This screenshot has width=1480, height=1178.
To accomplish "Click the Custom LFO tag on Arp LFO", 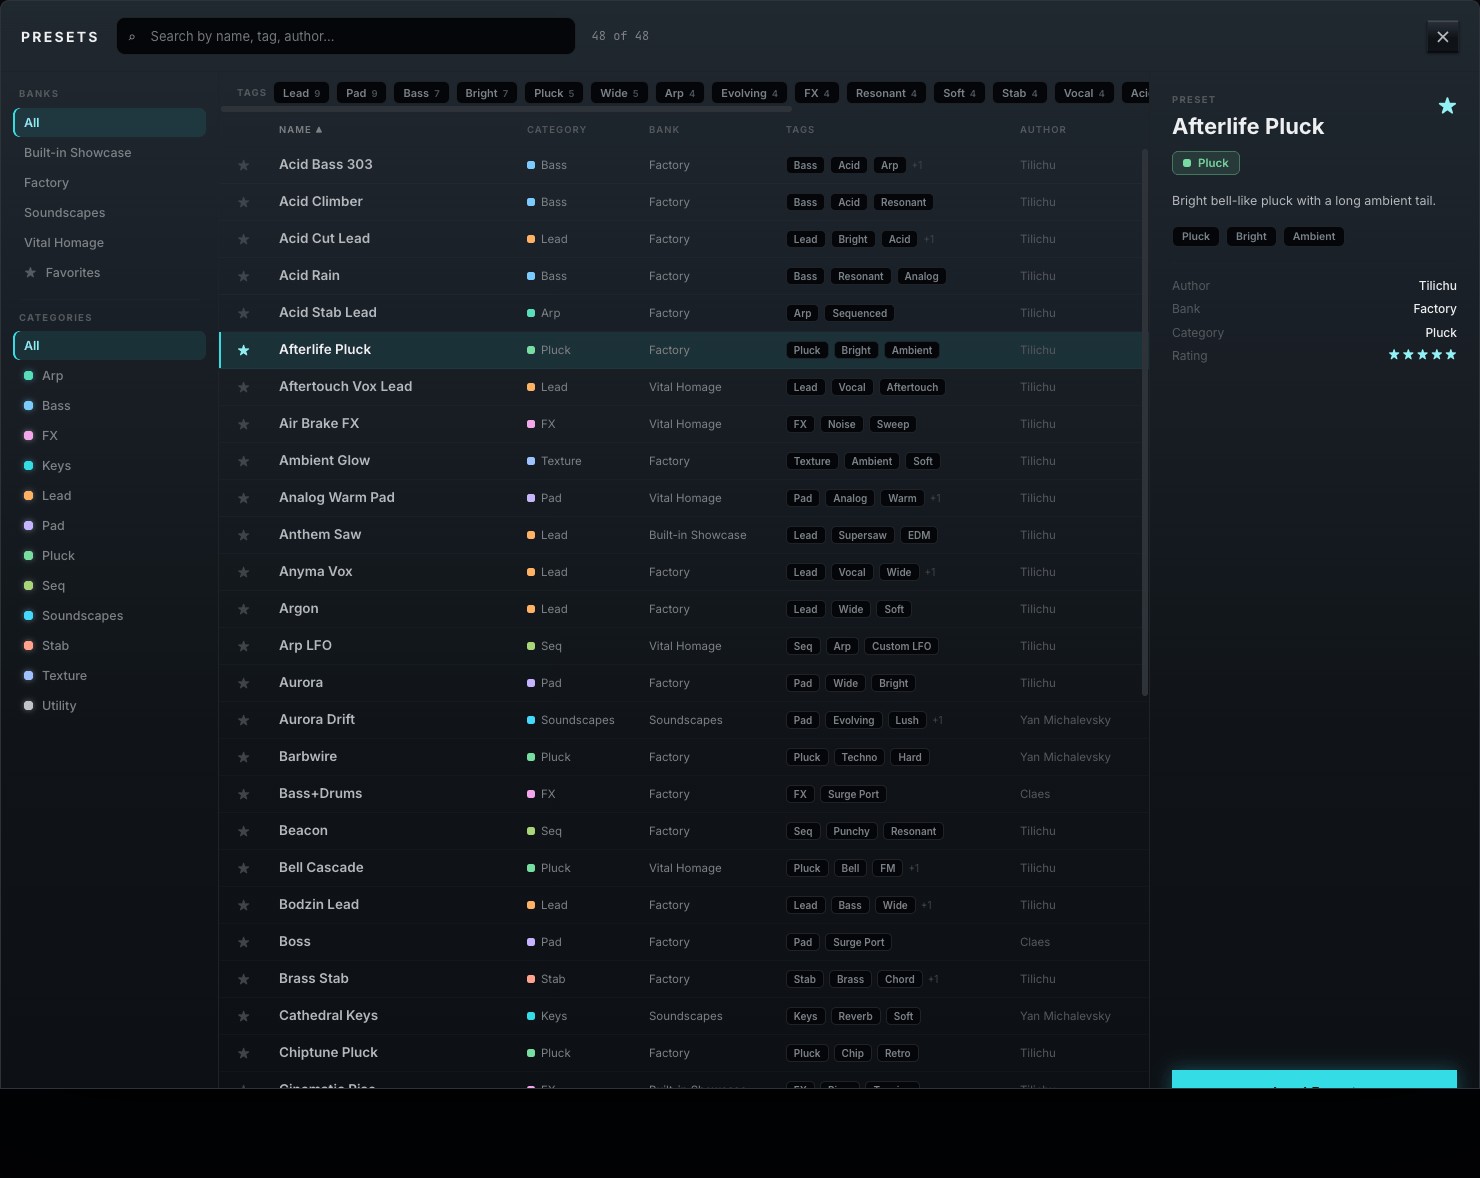I will [x=901, y=646].
